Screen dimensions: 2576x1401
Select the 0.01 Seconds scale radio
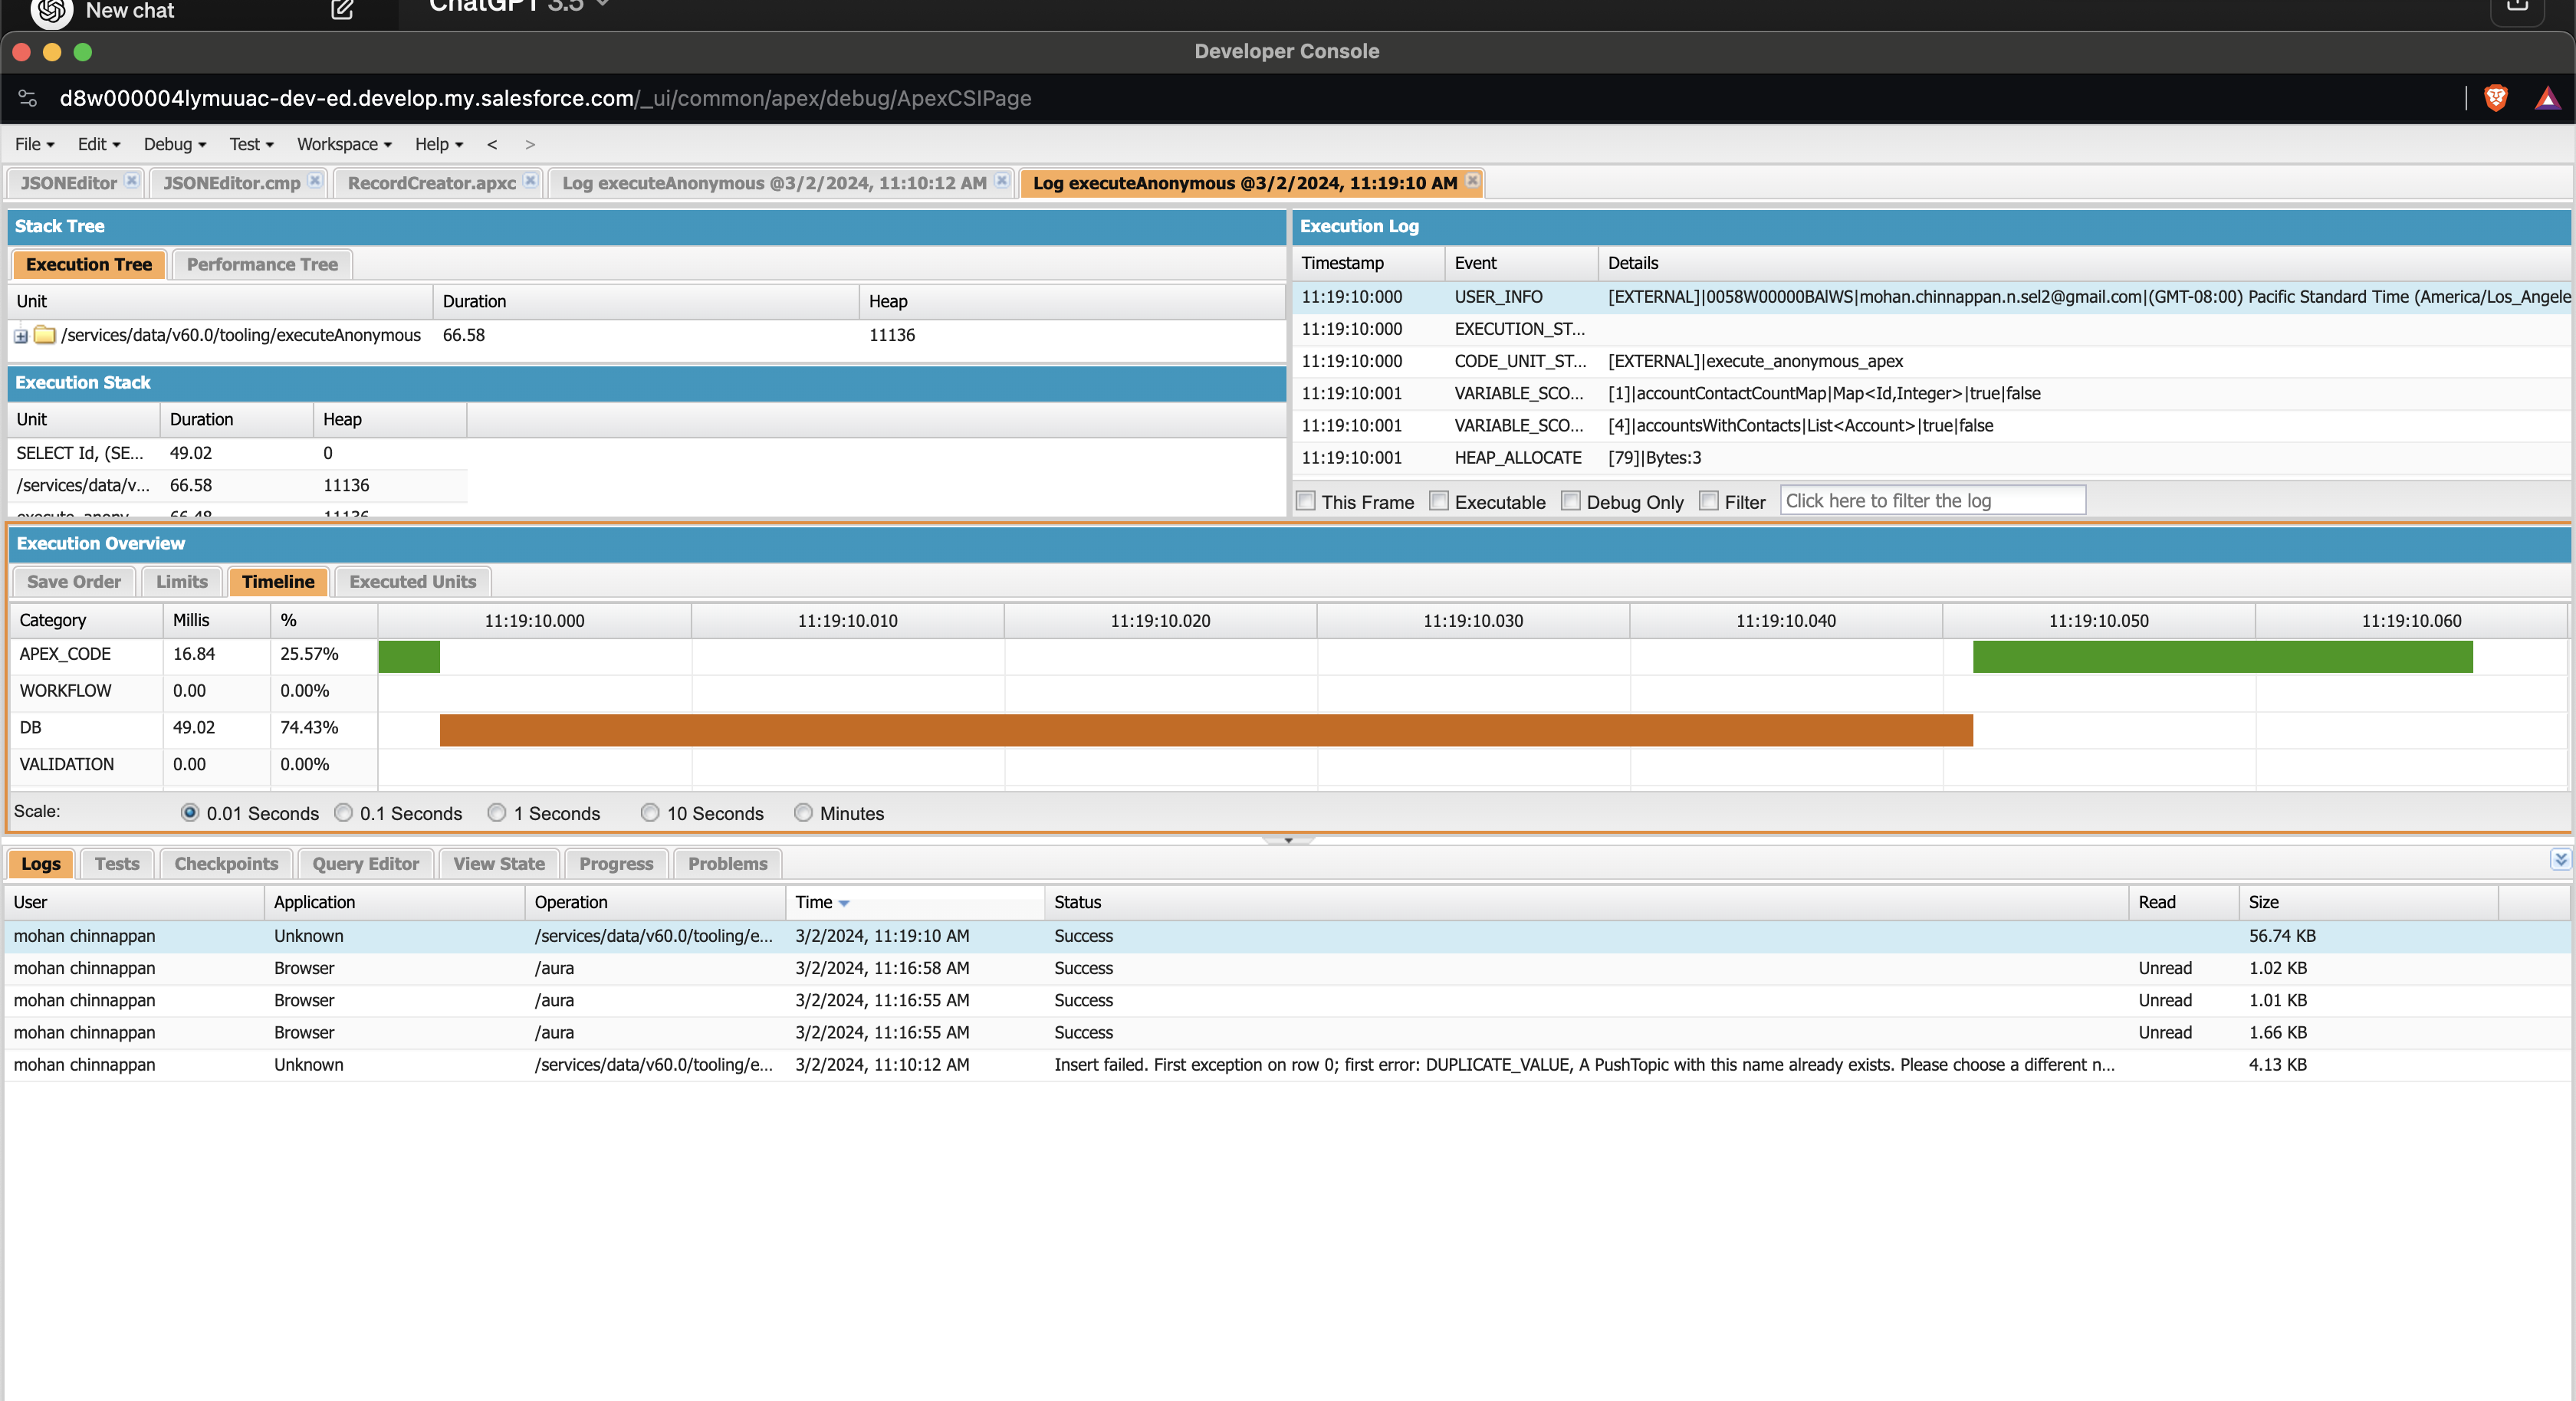click(x=190, y=813)
